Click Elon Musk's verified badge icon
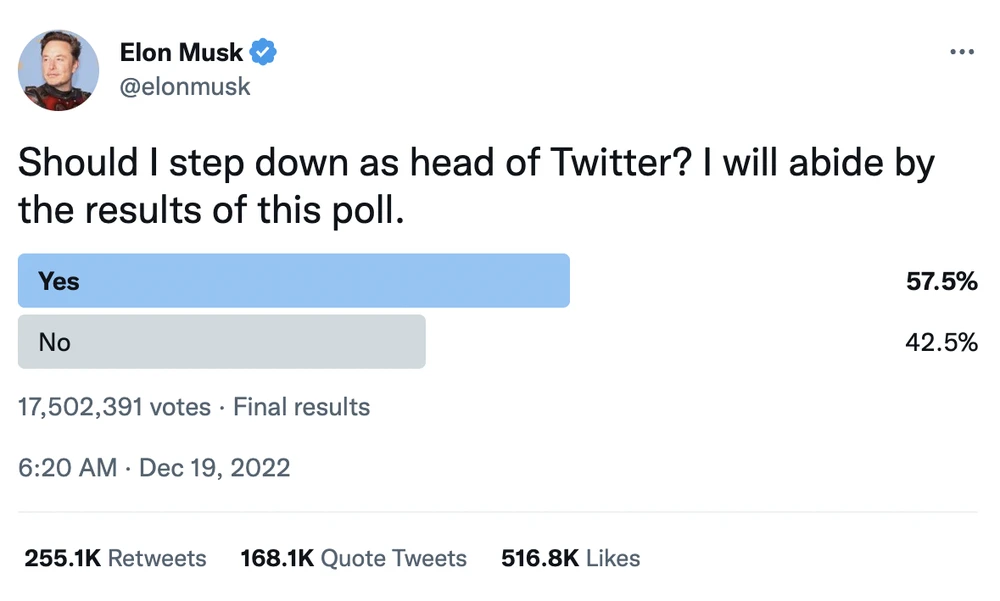This screenshot has width=1000, height=601. coord(261,52)
